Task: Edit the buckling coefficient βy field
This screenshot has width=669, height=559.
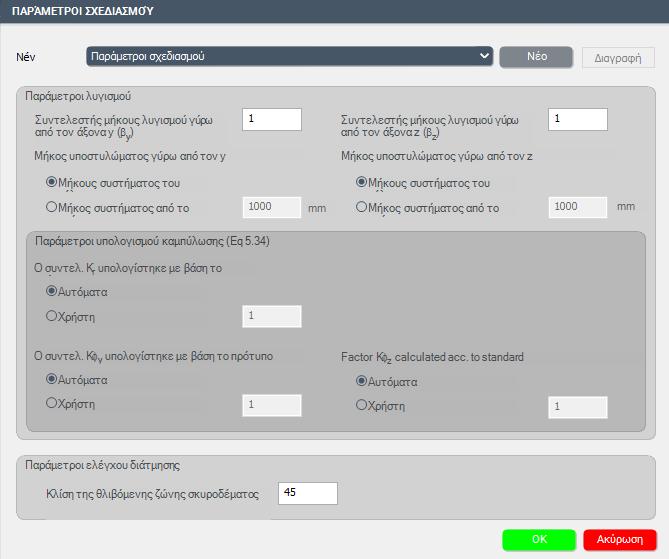Action: coord(272,119)
